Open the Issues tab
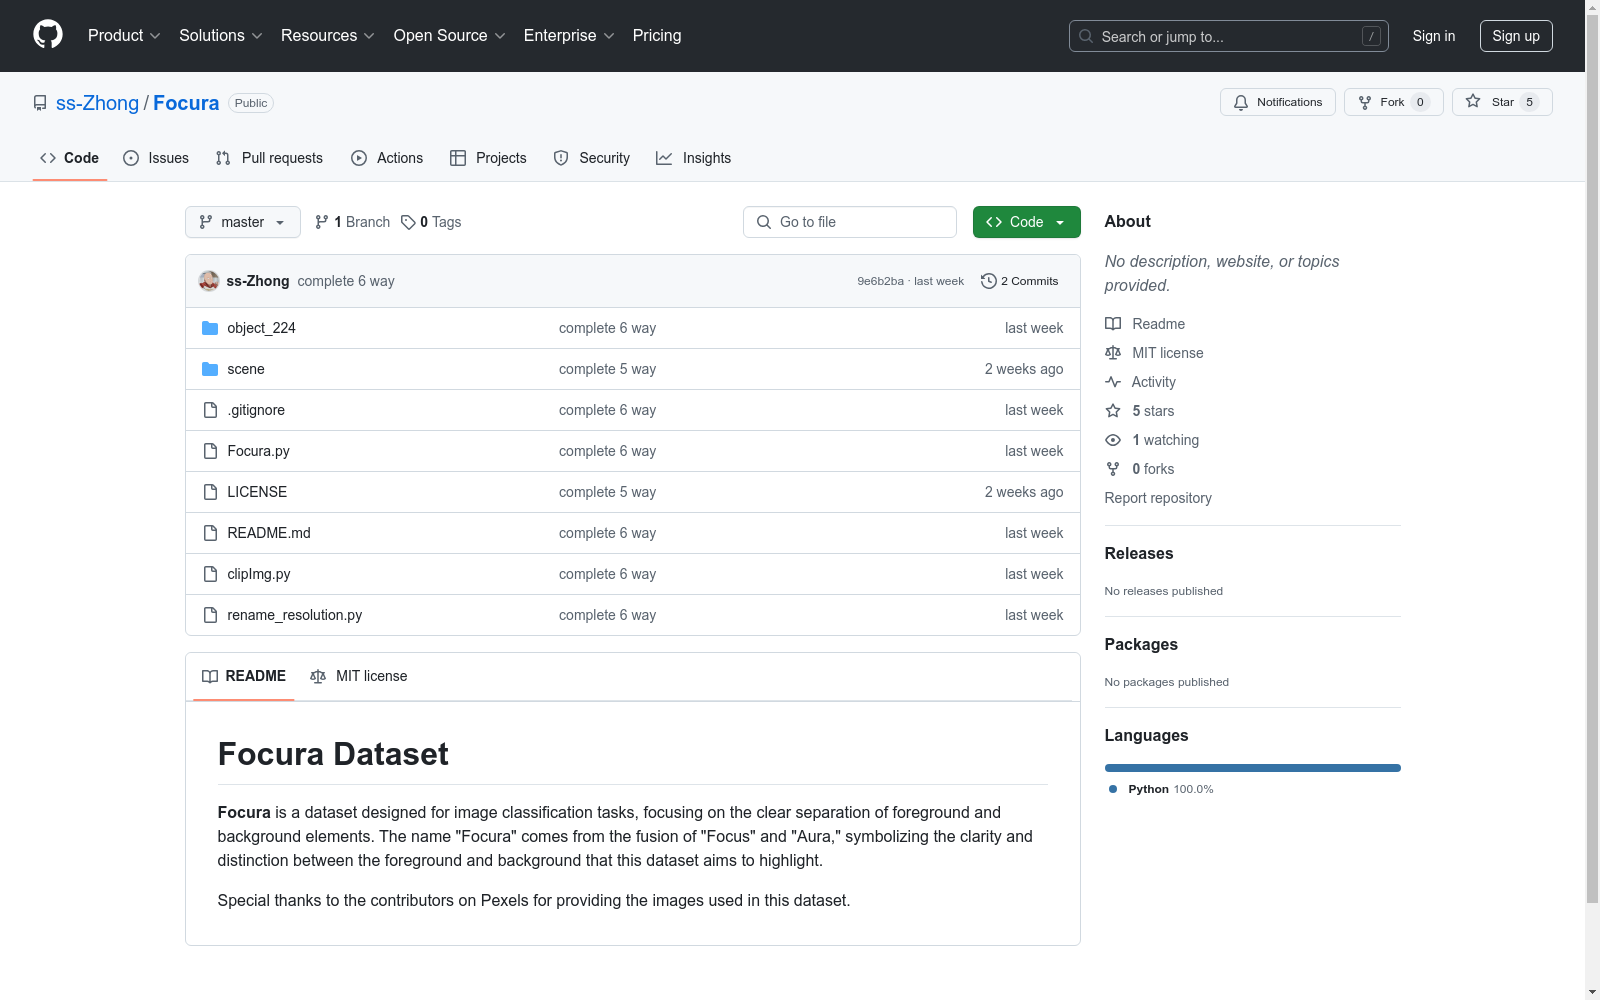1600x1000 pixels. click(156, 158)
